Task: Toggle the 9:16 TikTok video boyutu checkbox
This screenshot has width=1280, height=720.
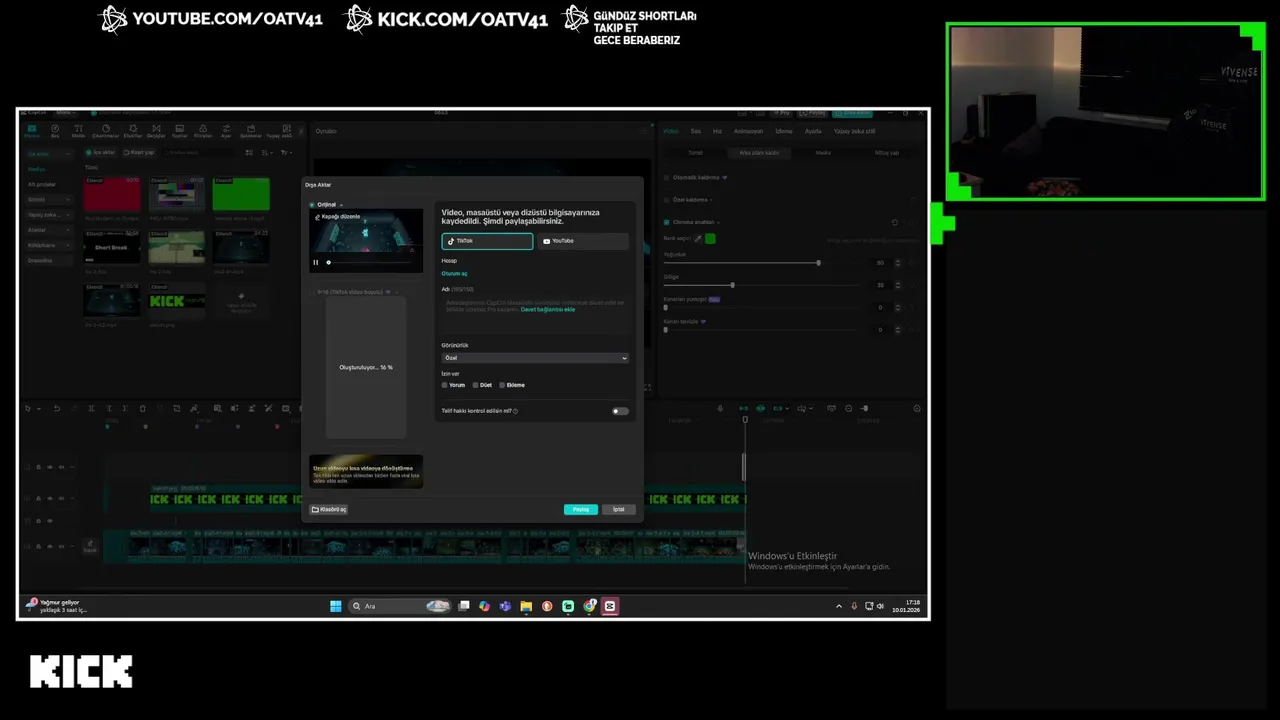Action: click(313, 292)
